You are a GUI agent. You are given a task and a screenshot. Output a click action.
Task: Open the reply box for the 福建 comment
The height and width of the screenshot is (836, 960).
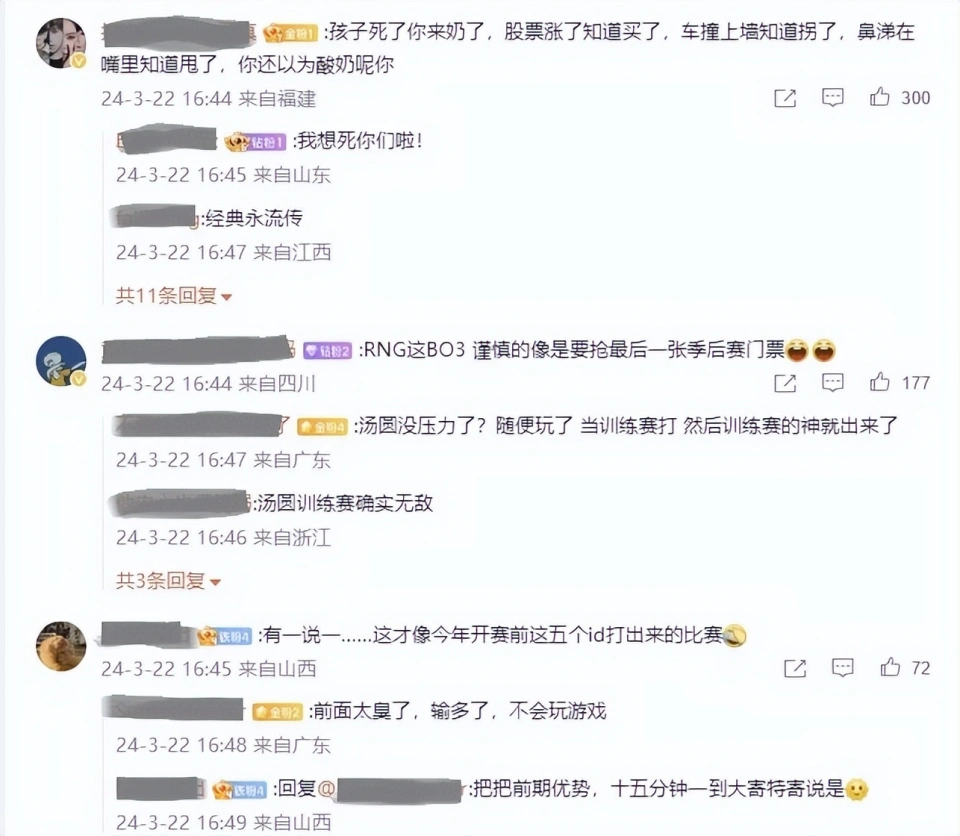[x=832, y=97]
